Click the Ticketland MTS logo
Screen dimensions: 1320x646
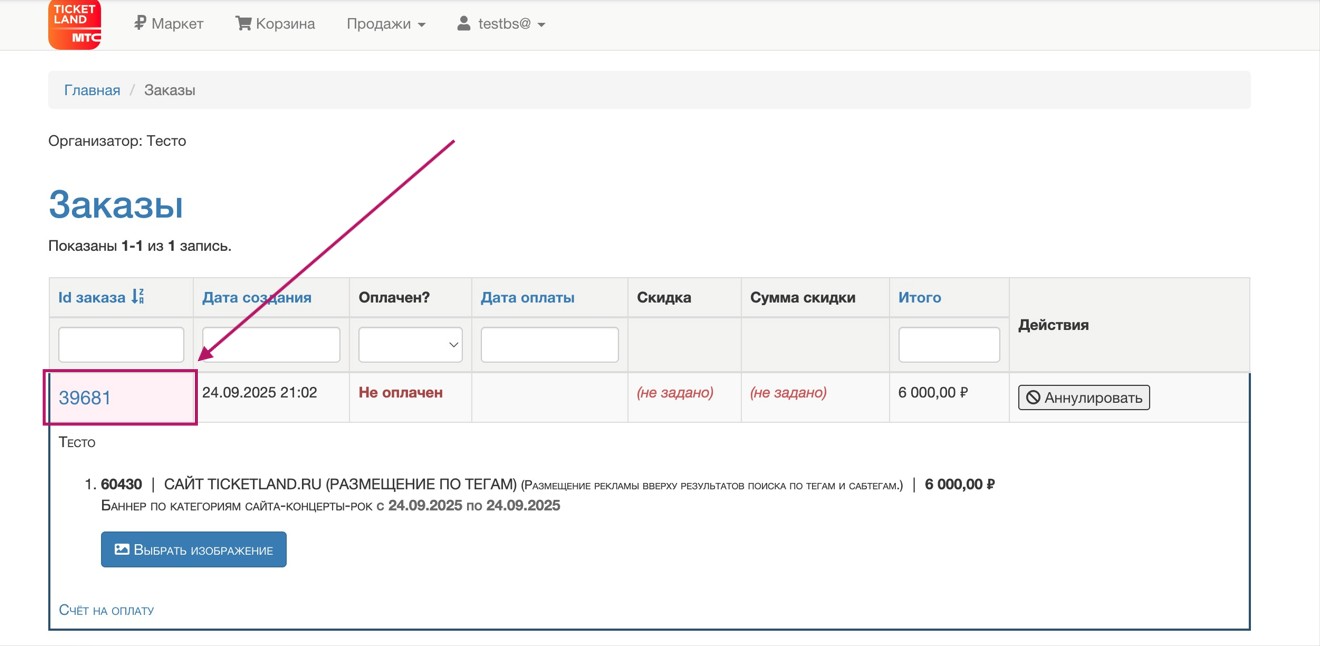click(x=74, y=24)
